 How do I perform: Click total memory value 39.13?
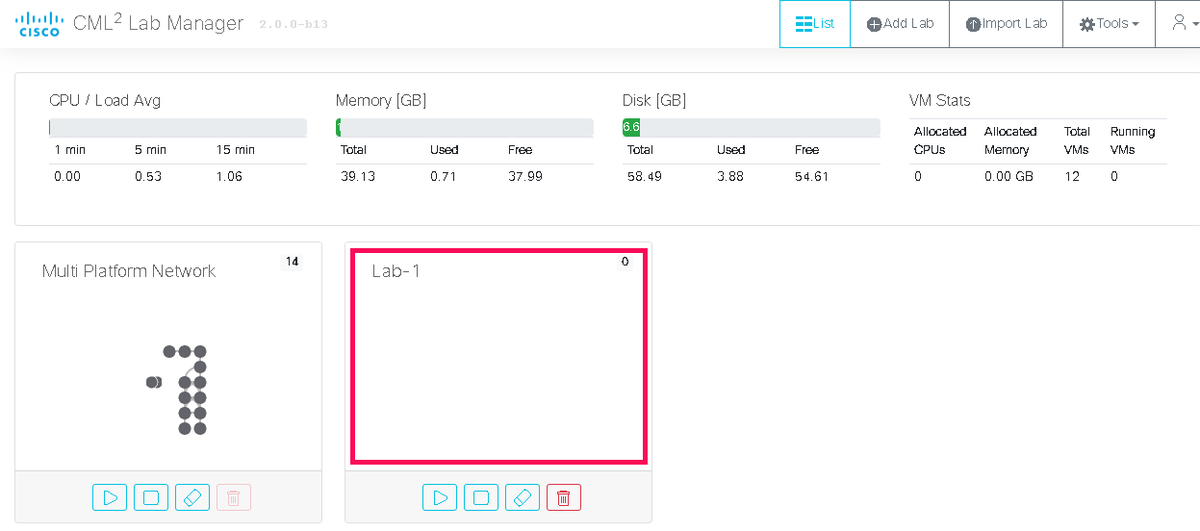357,176
